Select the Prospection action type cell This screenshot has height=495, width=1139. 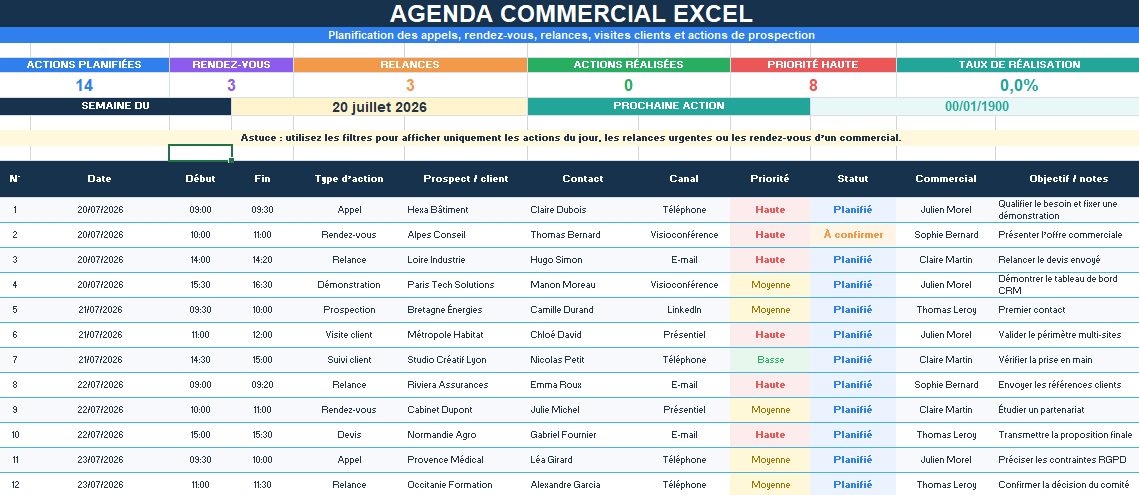349,310
